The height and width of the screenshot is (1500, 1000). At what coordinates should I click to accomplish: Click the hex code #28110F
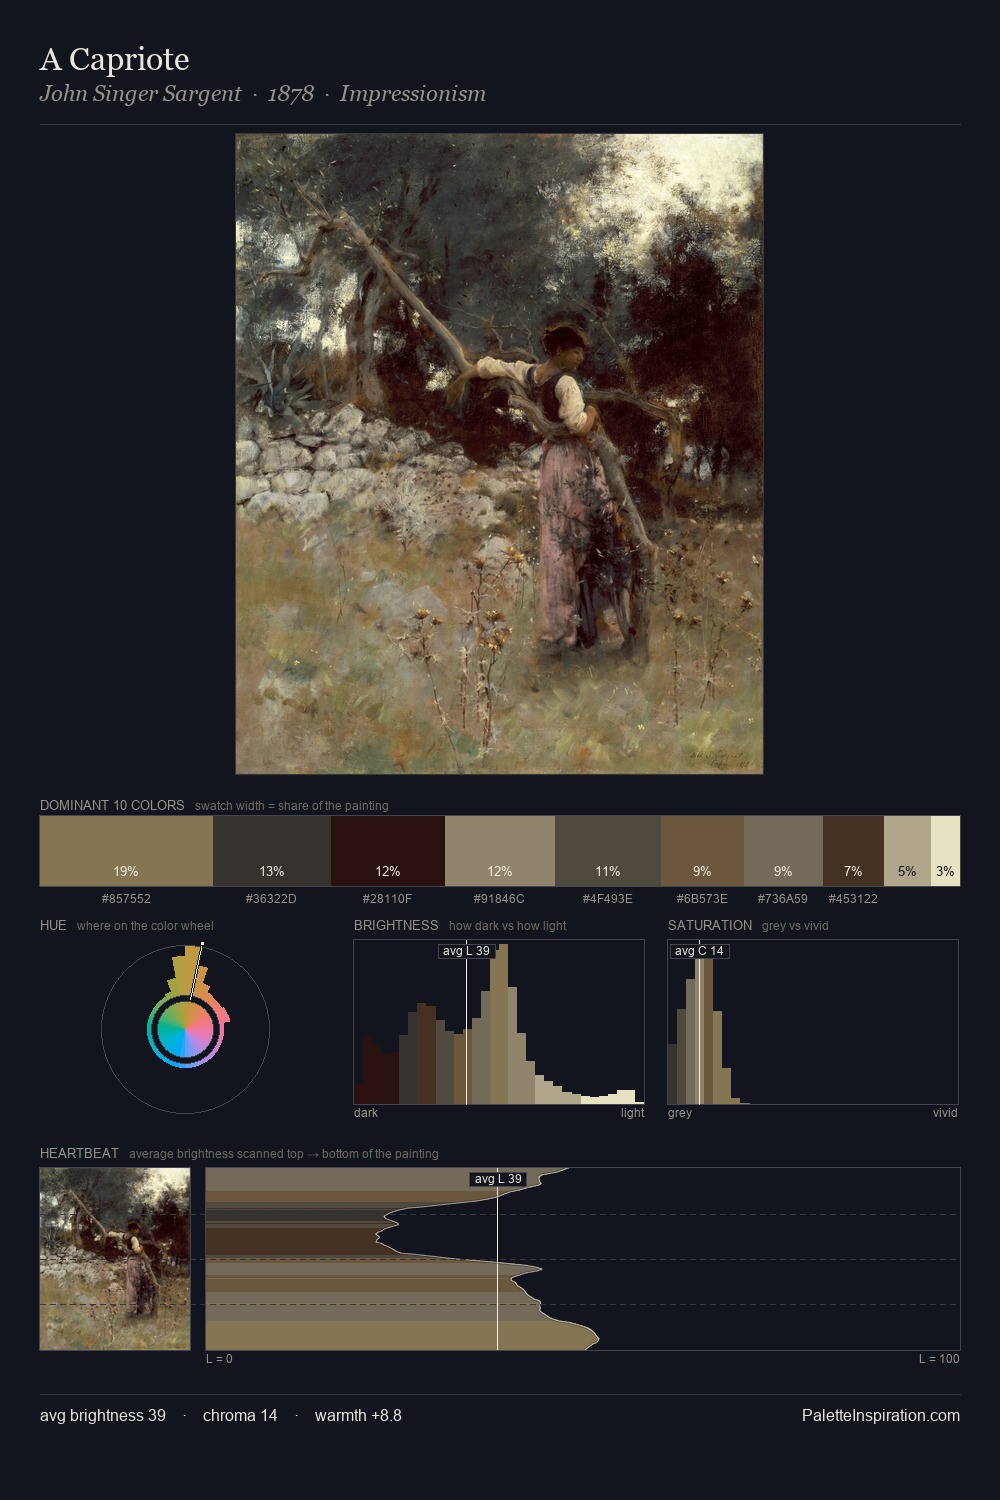387,899
